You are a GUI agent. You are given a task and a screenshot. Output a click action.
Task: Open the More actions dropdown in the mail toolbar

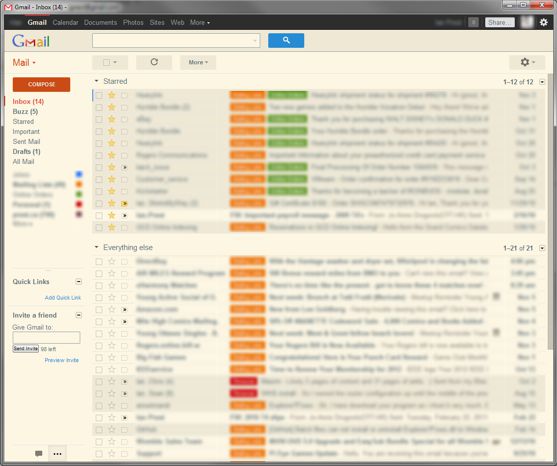coord(198,62)
